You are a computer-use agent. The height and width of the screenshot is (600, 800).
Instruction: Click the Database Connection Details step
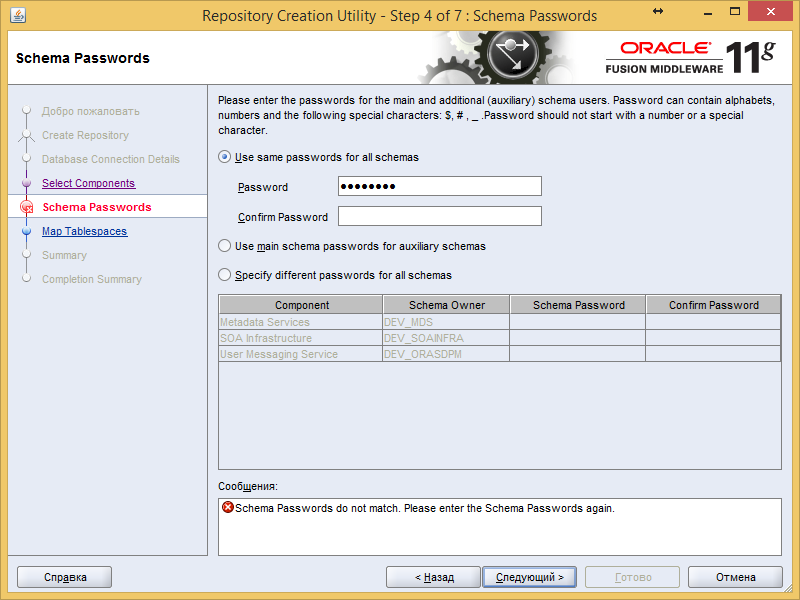click(110, 159)
